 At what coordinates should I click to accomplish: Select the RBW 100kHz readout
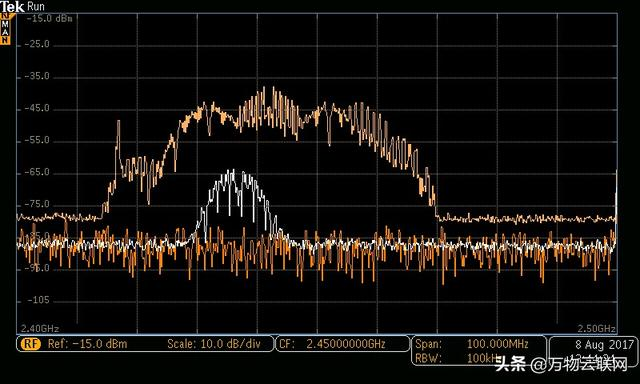(457, 359)
